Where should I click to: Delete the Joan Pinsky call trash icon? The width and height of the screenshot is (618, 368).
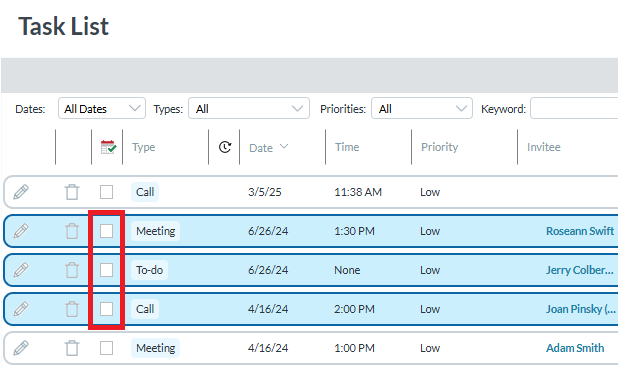(x=72, y=309)
